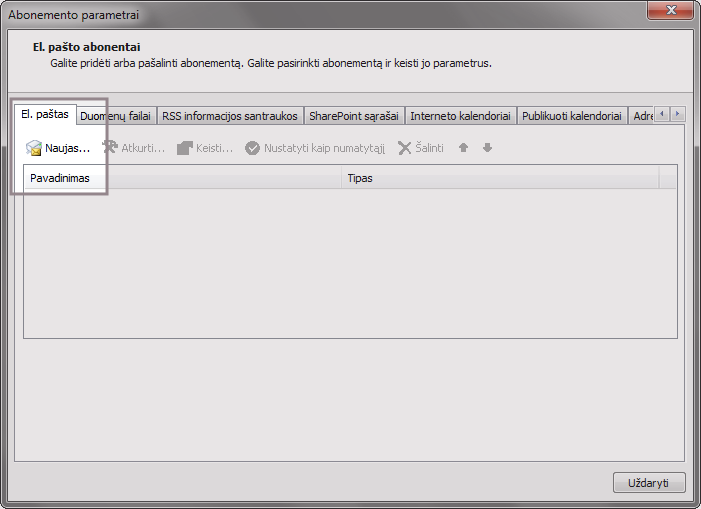Select the RSS informacijos santraukos tab

click(x=230, y=116)
